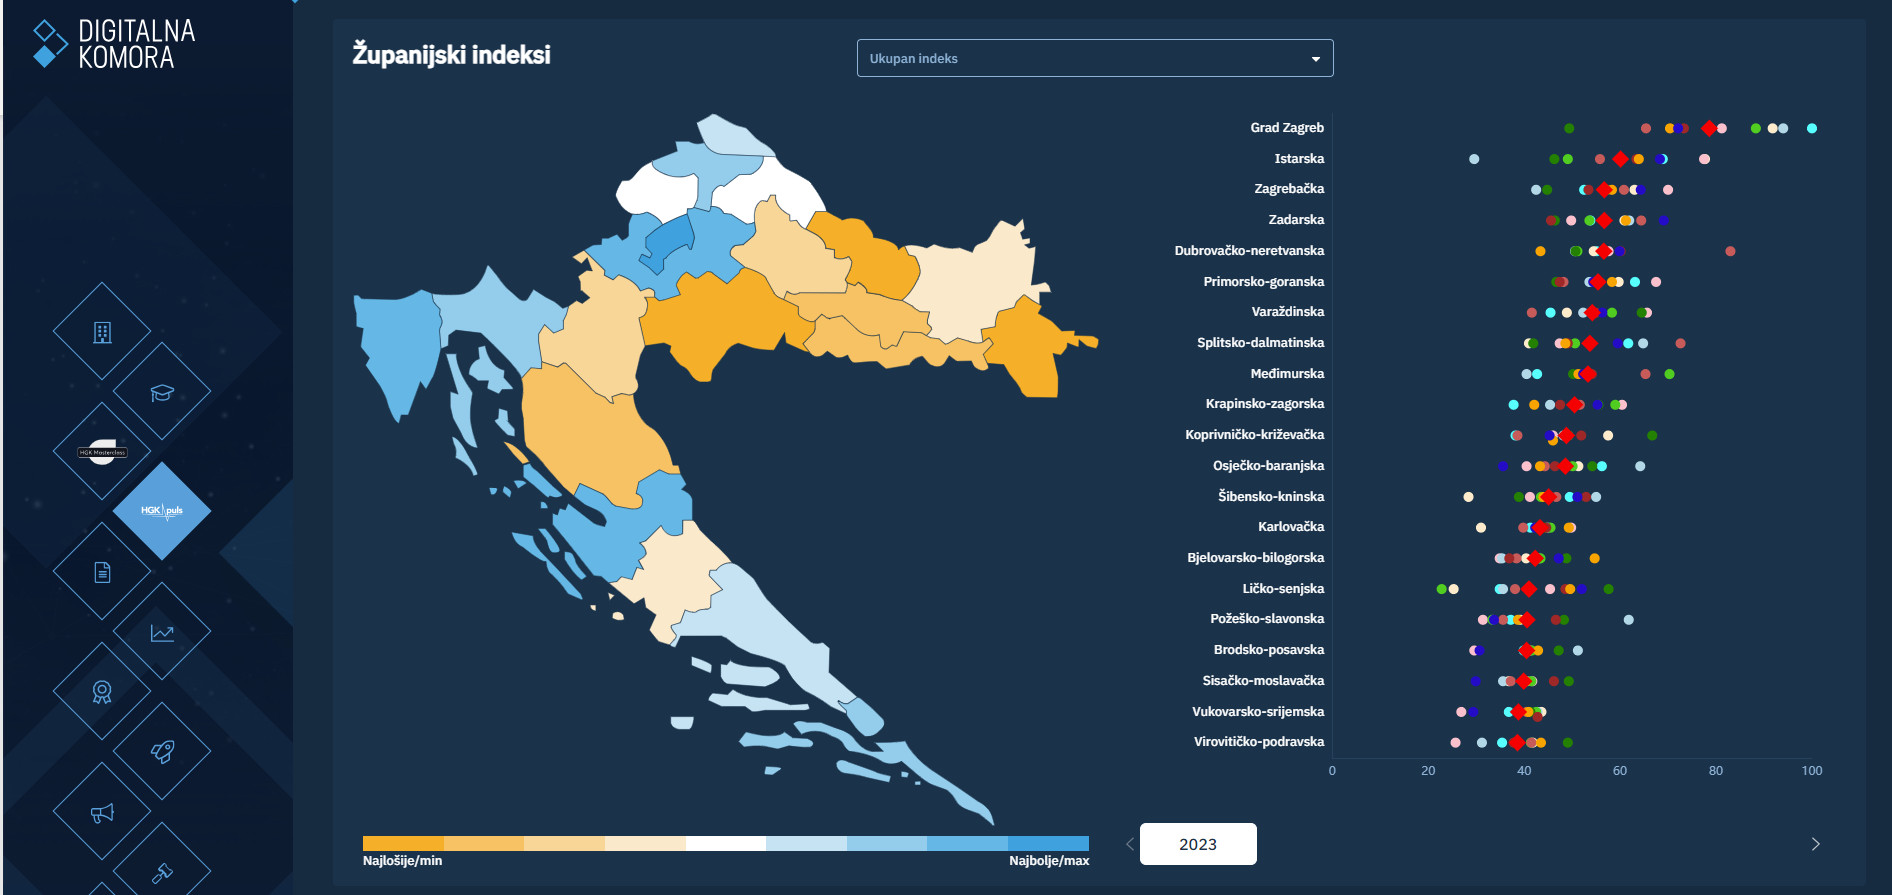Click the trending chart icon
This screenshot has width=1892, height=895.
[162, 632]
